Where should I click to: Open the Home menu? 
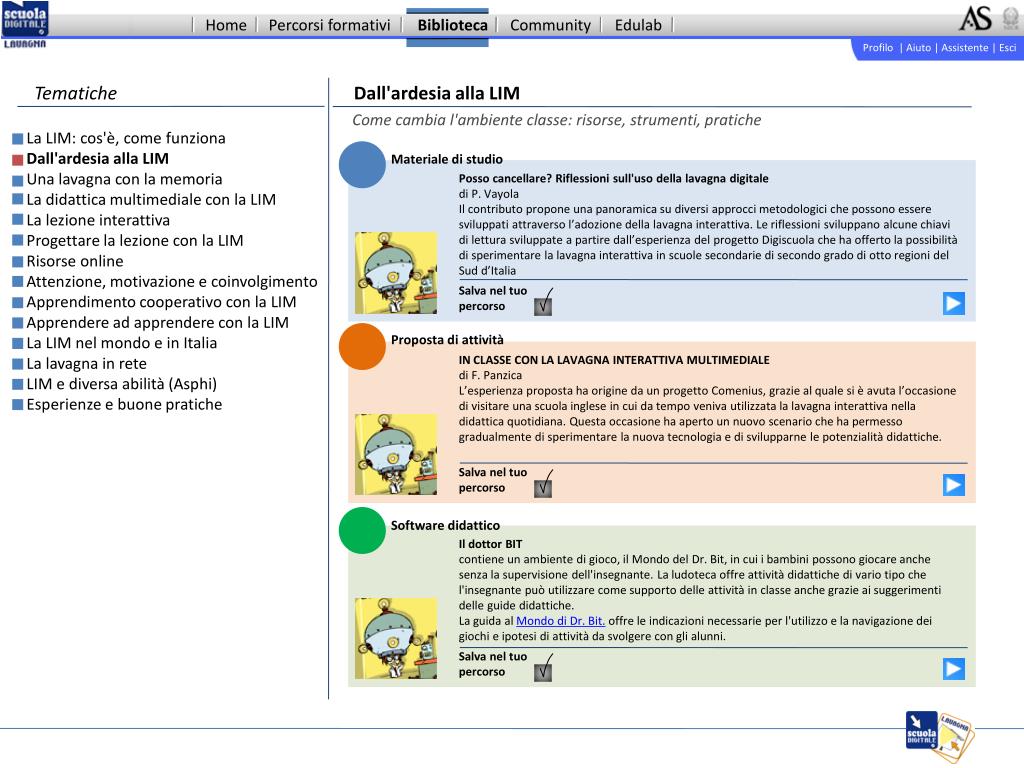226,25
